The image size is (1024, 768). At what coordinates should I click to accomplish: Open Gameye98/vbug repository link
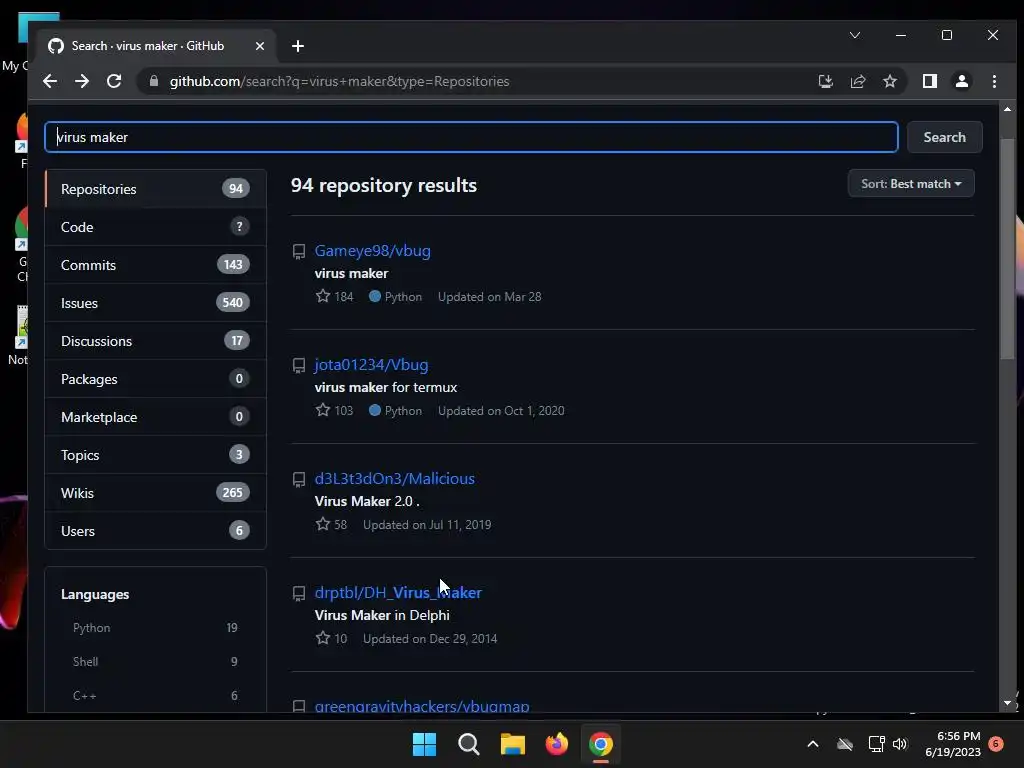pos(372,251)
